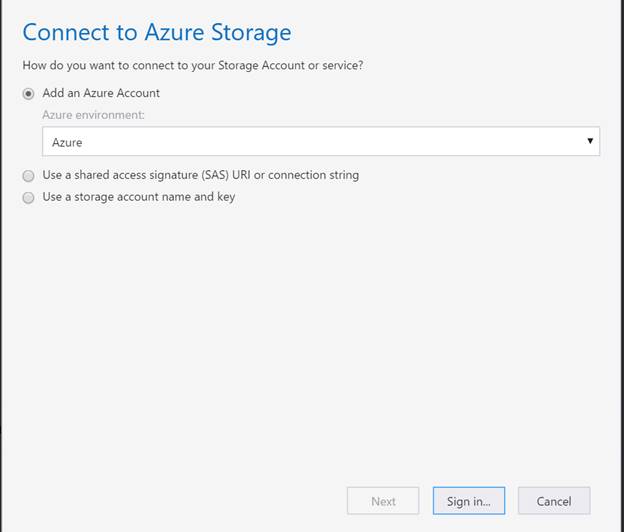Viewport: 624px width, 532px height.
Task: Select the storage account name and key radio button
Action: [28, 197]
